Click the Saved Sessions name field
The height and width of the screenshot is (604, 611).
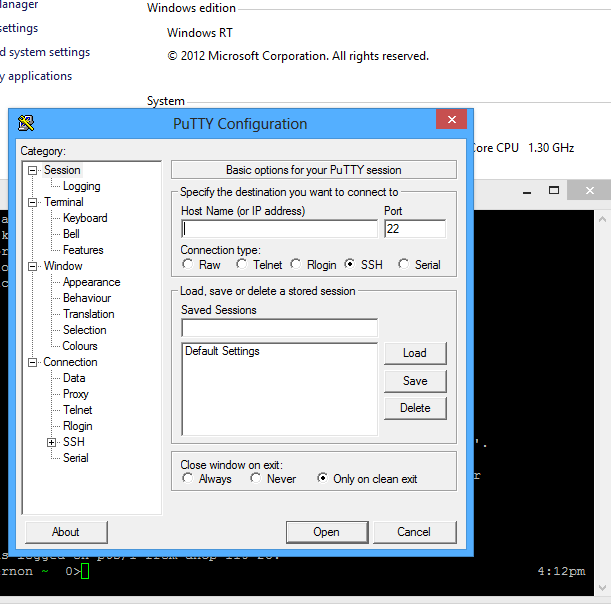[279, 328]
